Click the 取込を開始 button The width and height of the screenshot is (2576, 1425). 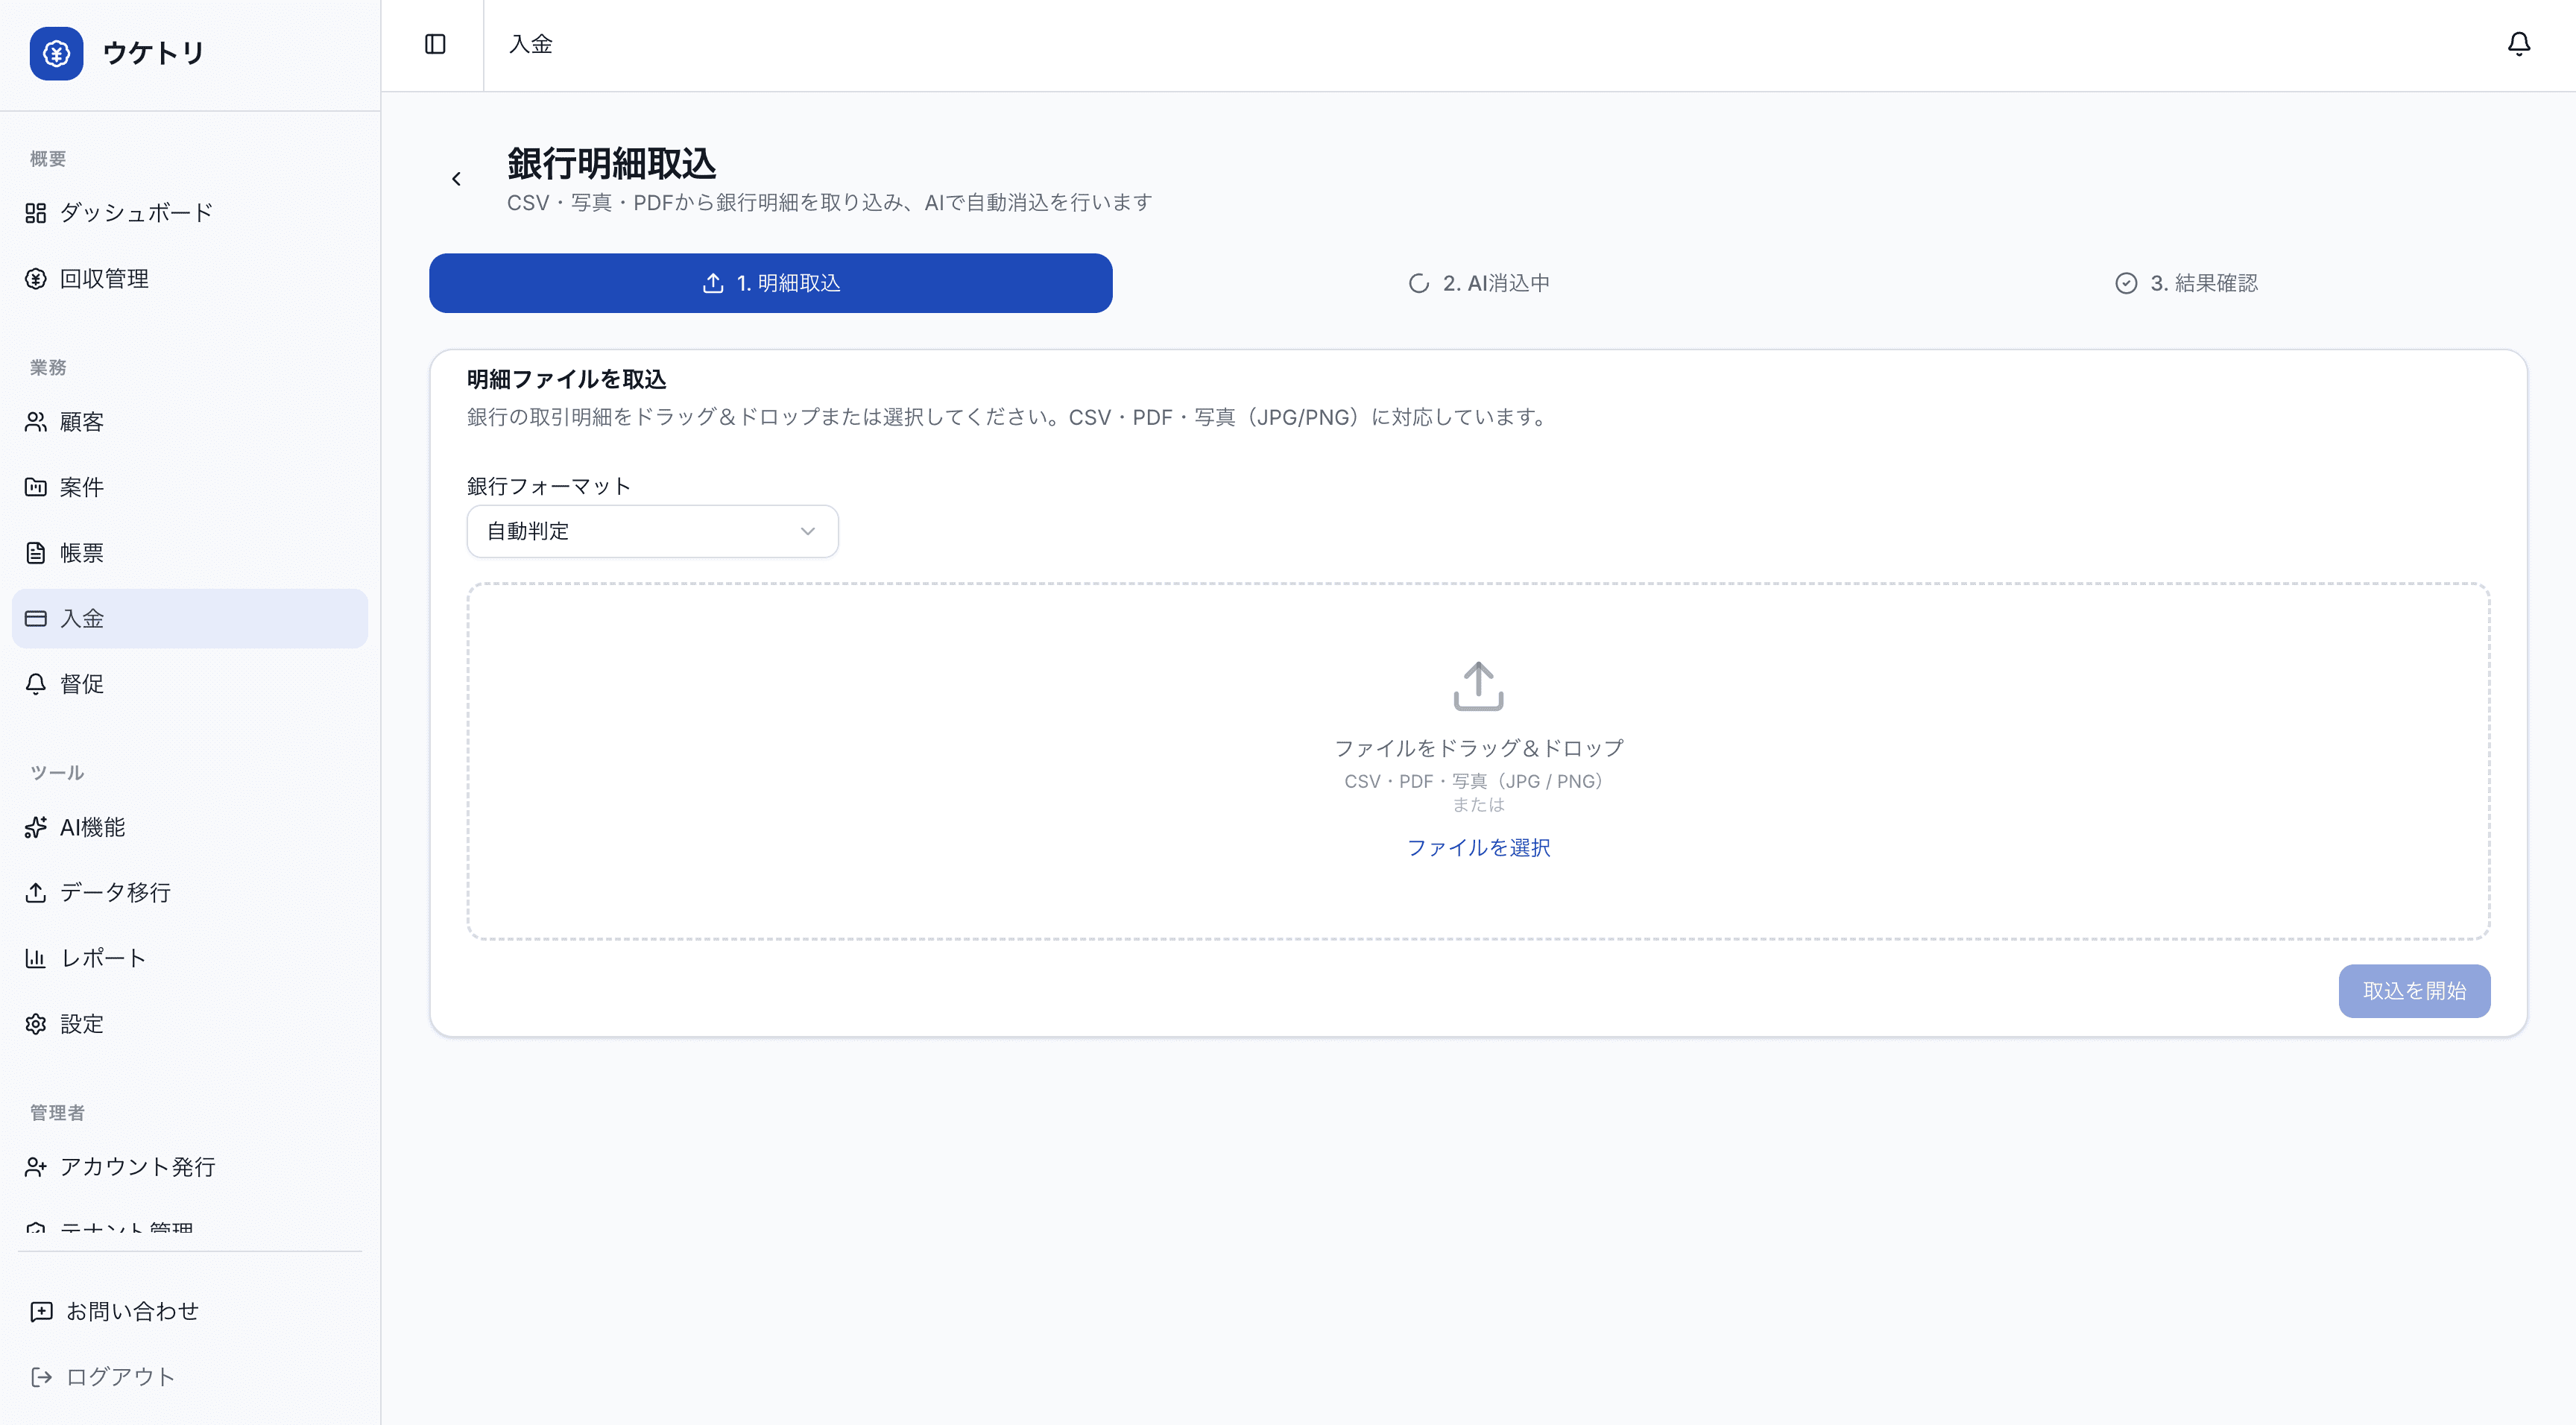[2414, 990]
